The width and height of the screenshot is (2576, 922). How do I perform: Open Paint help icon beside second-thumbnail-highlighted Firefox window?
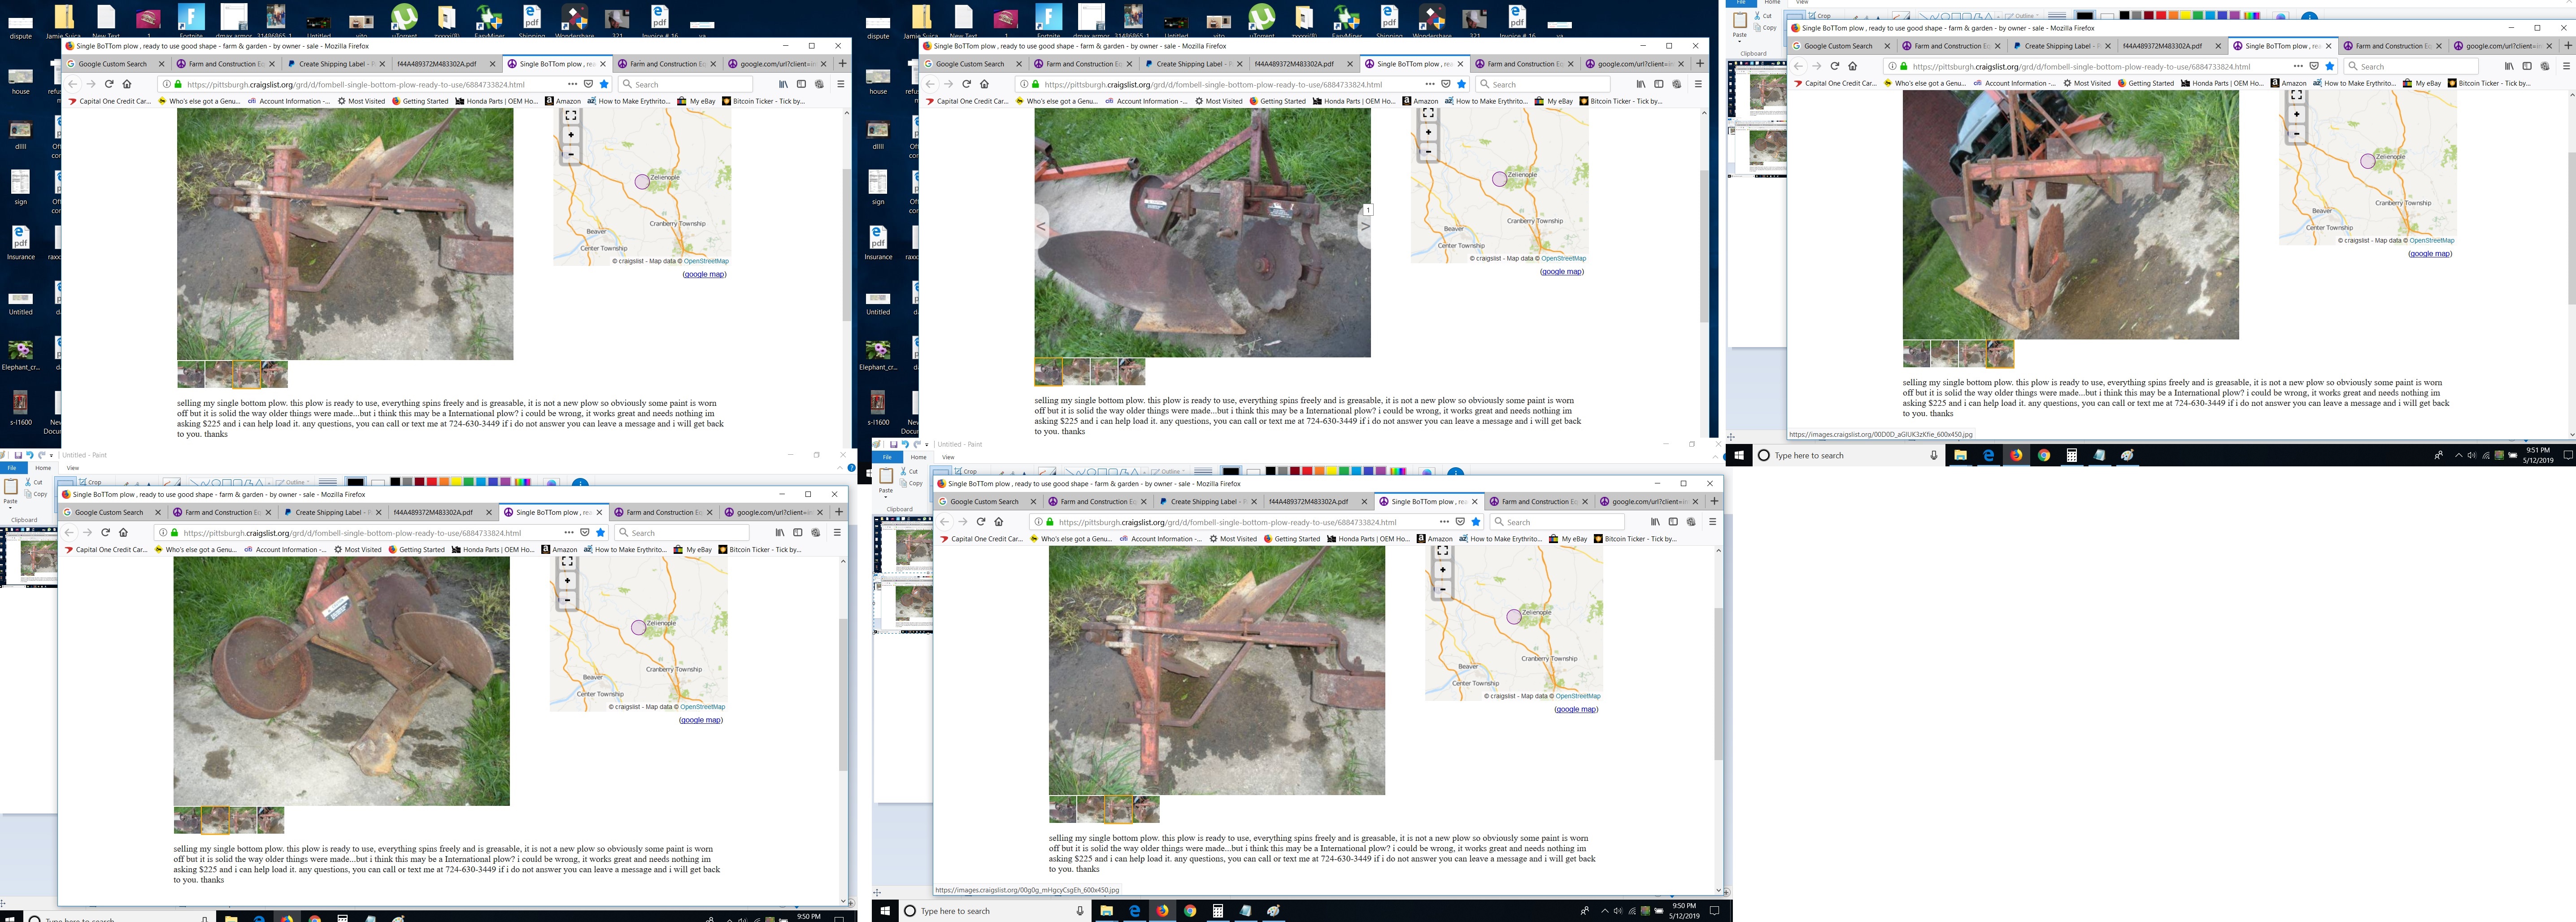tap(852, 468)
